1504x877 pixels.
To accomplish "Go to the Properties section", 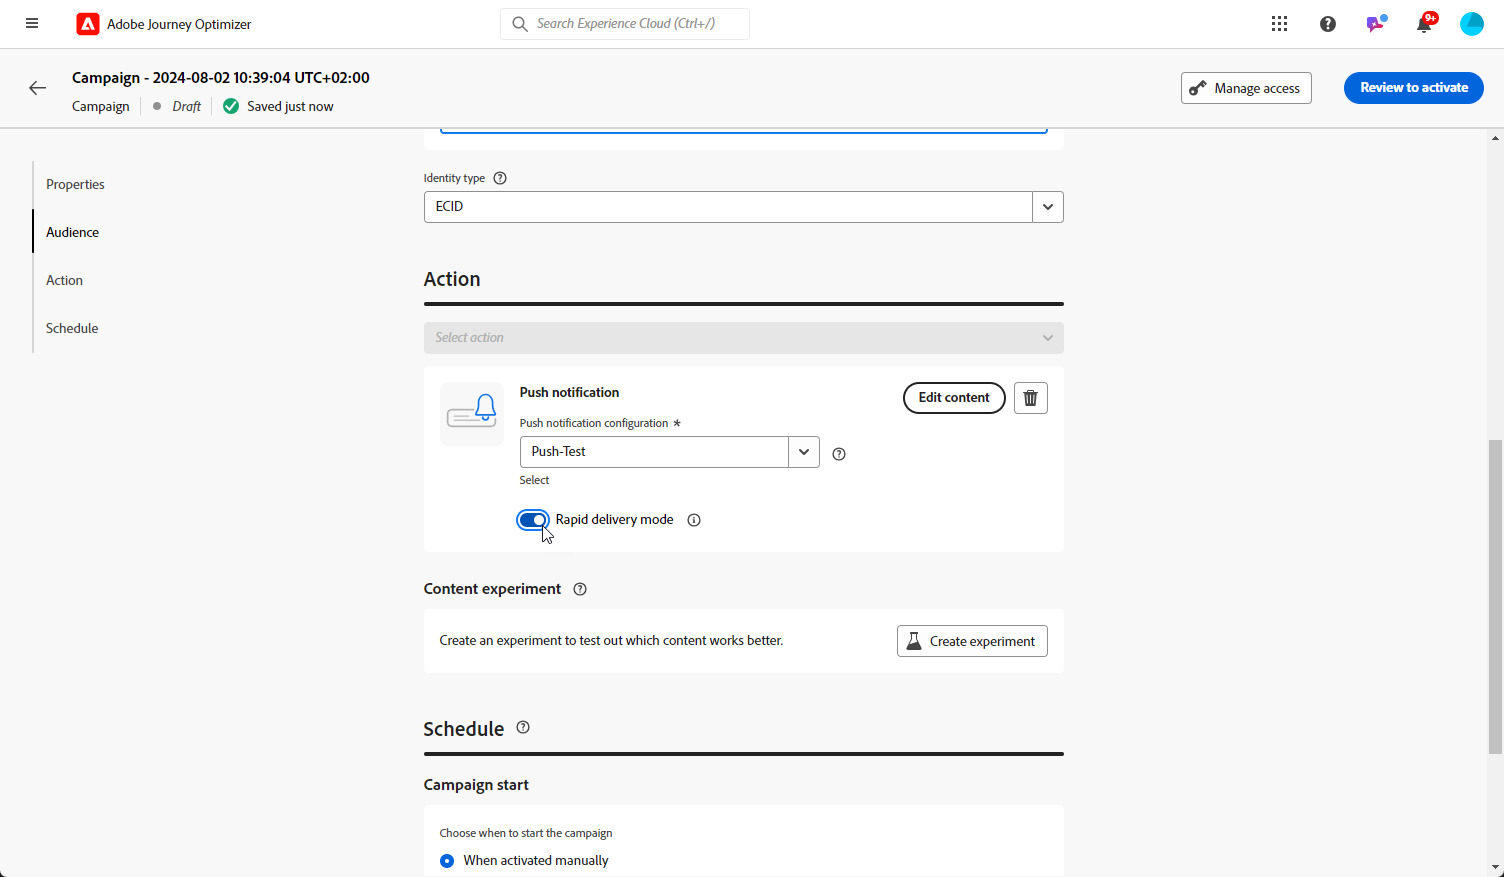I will pos(75,185).
